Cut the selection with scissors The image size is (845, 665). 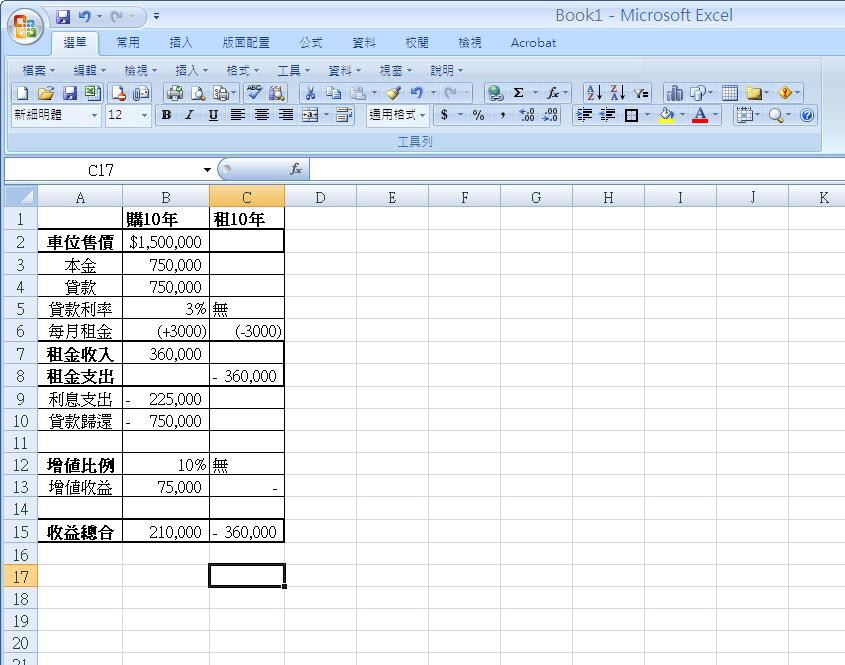(310, 93)
